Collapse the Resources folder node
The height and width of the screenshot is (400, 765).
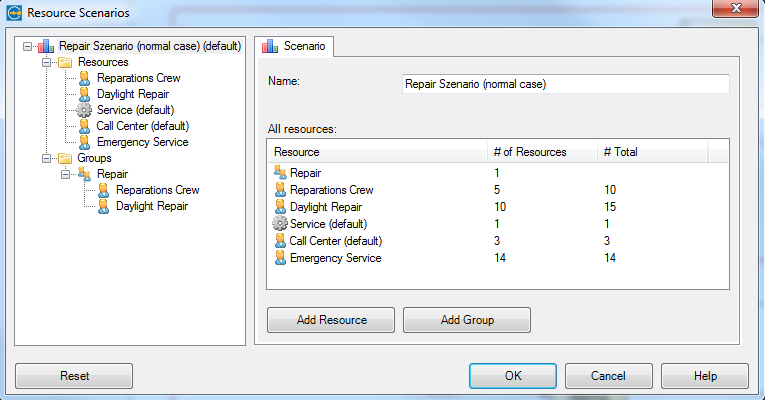[x=46, y=62]
